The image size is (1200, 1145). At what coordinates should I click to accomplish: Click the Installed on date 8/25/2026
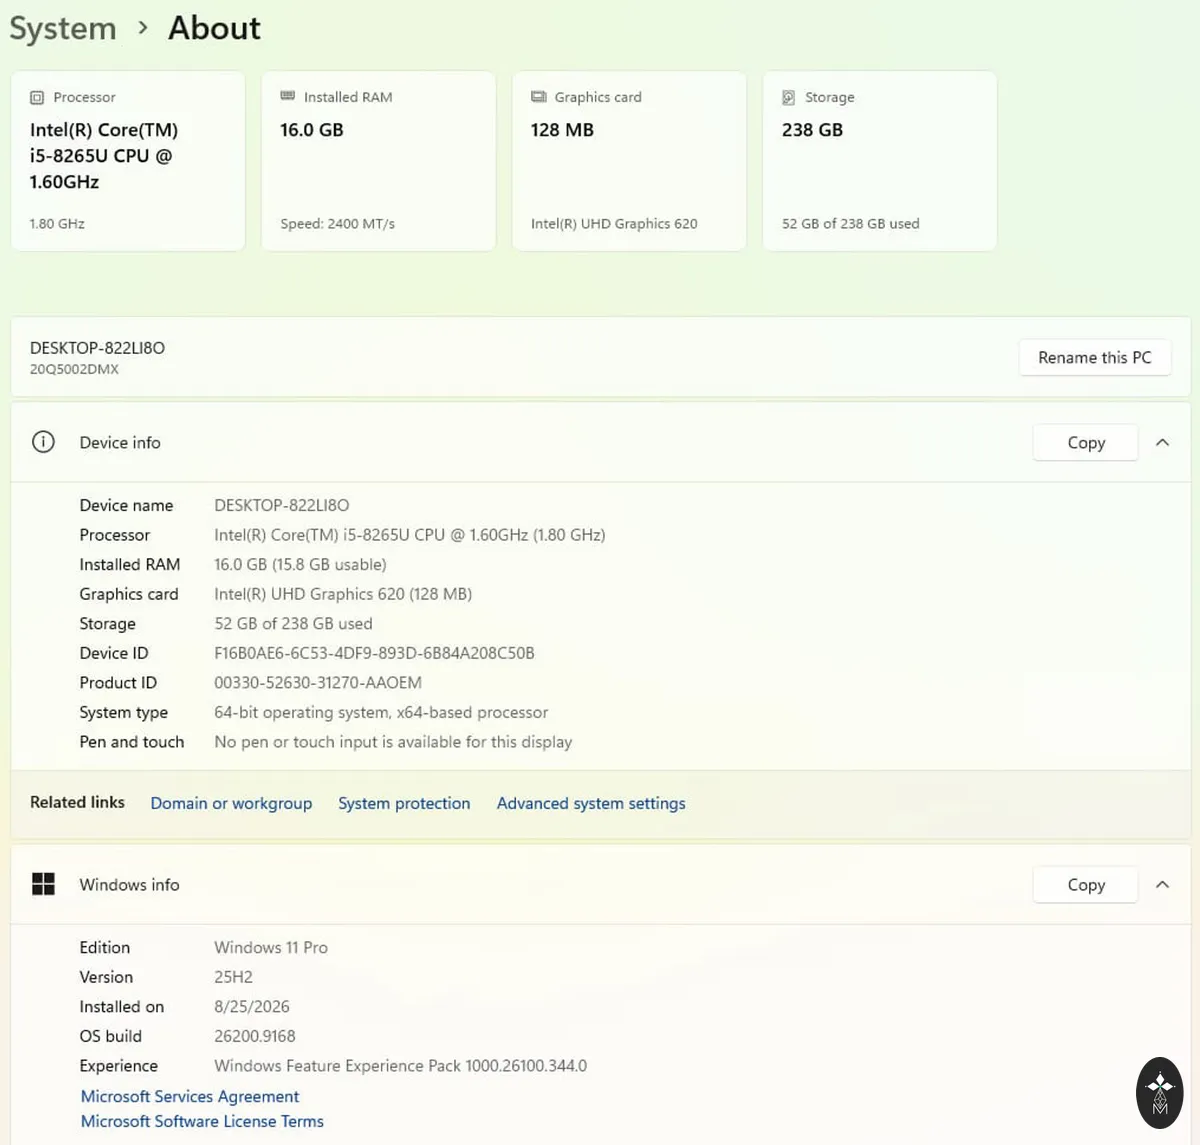[x=252, y=1006]
